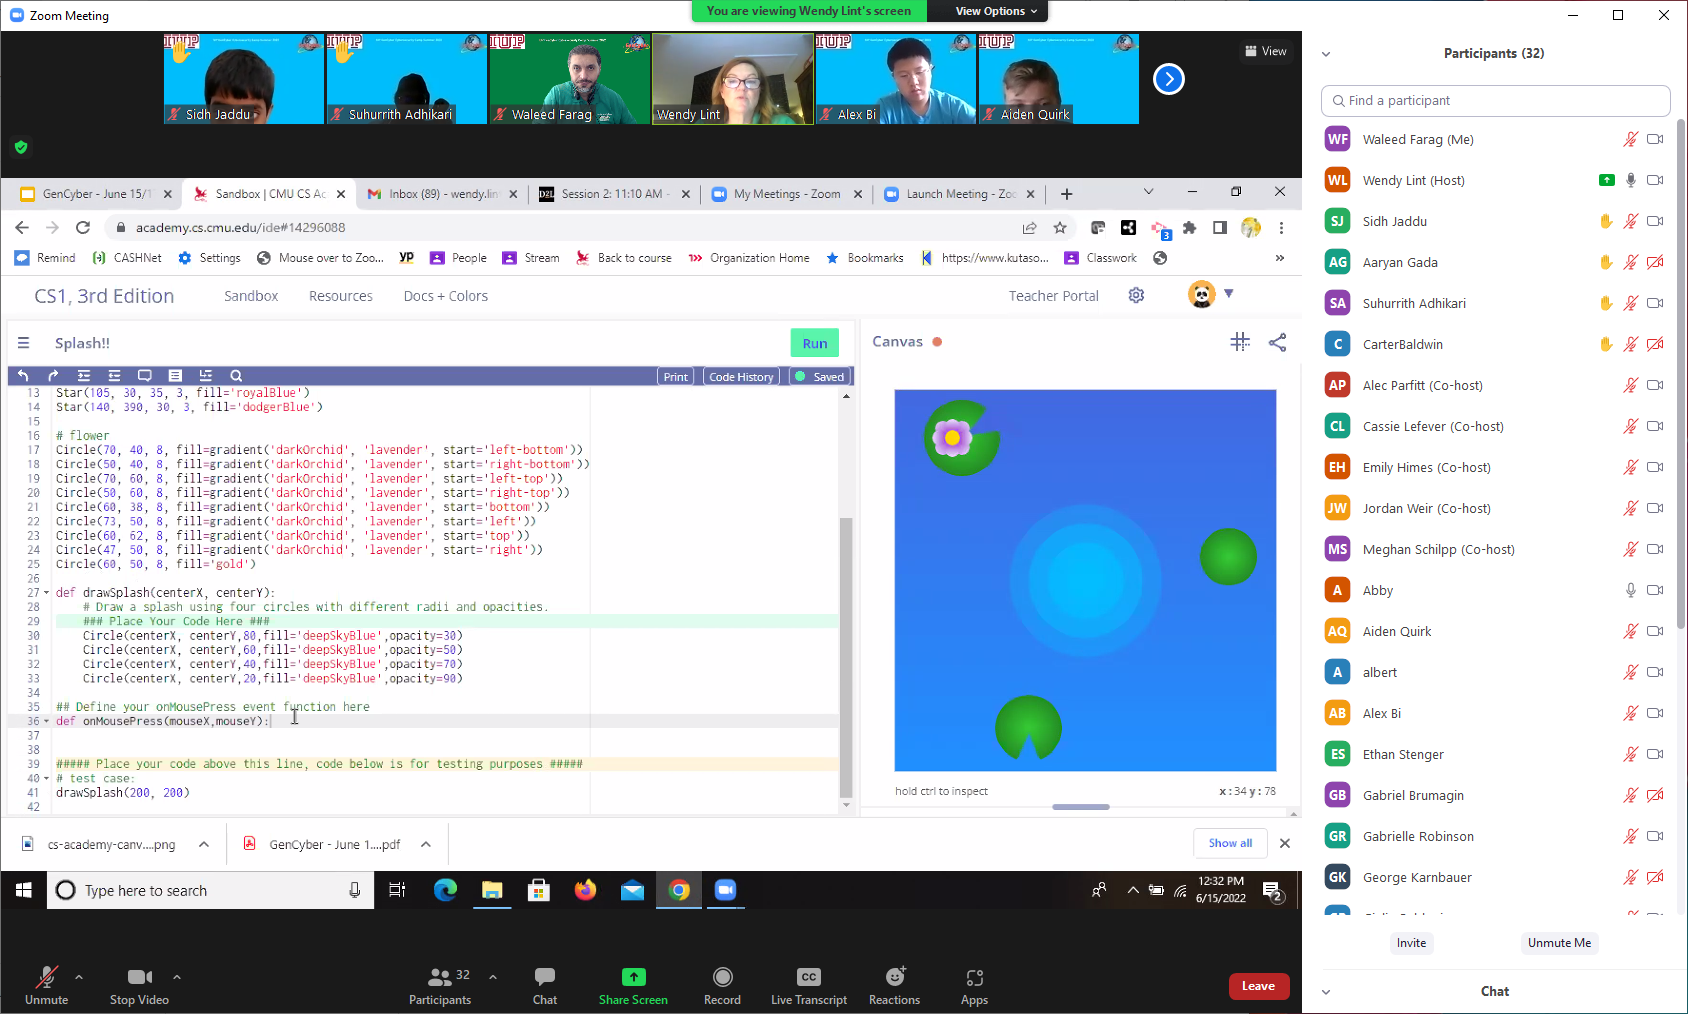Image resolution: width=1688 pixels, height=1014 pixels.
Task: Reload the academy.cs.cmu.edu page
Action: click(83, 228)
